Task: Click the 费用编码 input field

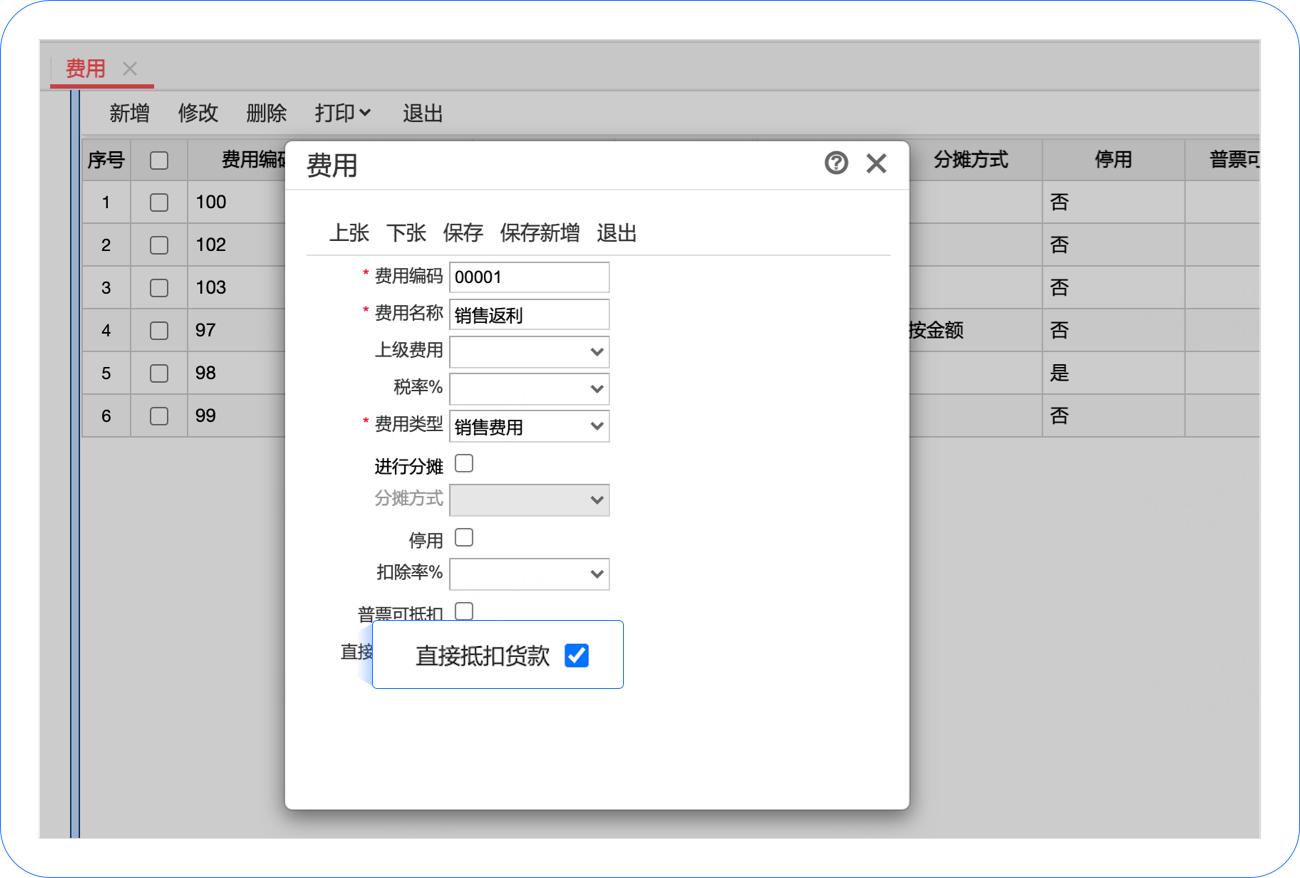Action: click(x=529, y=277)
